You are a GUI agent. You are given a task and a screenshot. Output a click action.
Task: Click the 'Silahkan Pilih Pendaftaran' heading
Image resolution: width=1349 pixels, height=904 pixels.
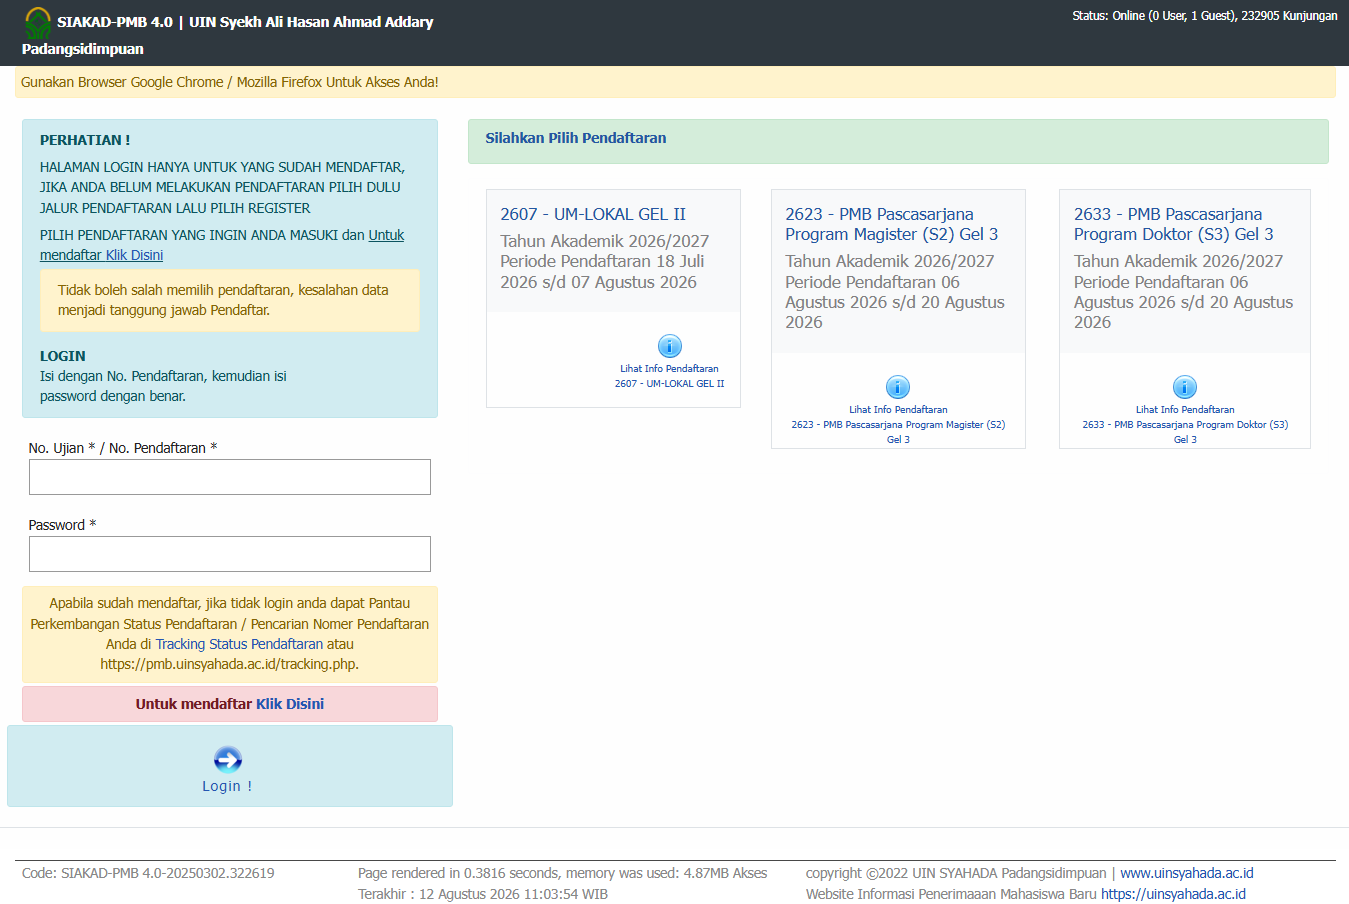point(576,138)
